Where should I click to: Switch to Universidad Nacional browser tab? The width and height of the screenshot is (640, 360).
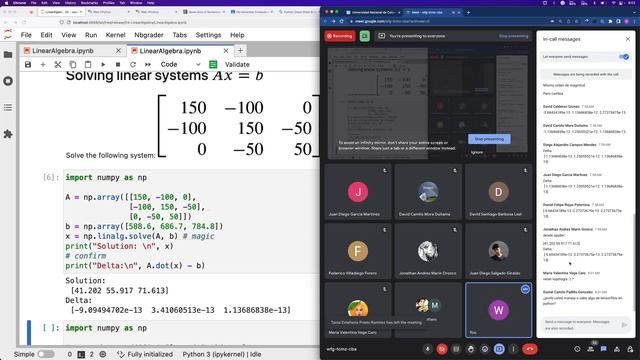coord(372,12)
